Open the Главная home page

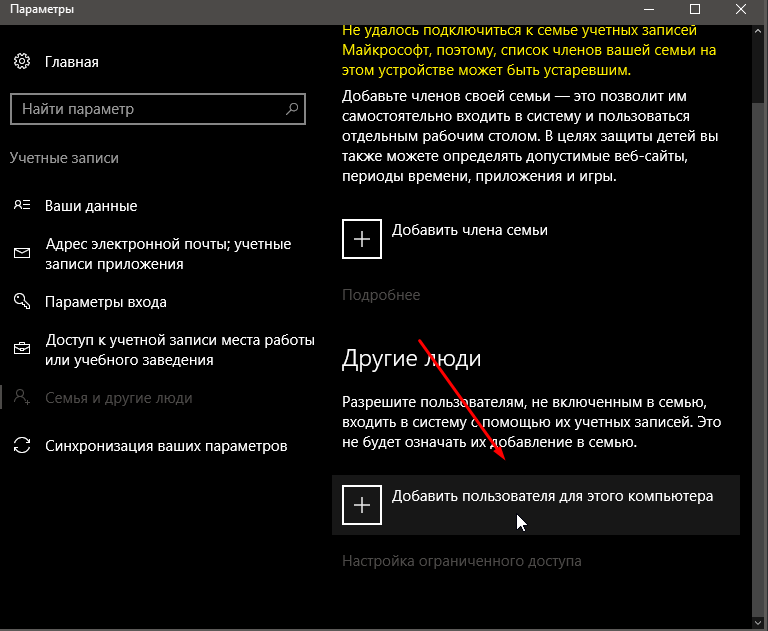(x=72, y=62)
